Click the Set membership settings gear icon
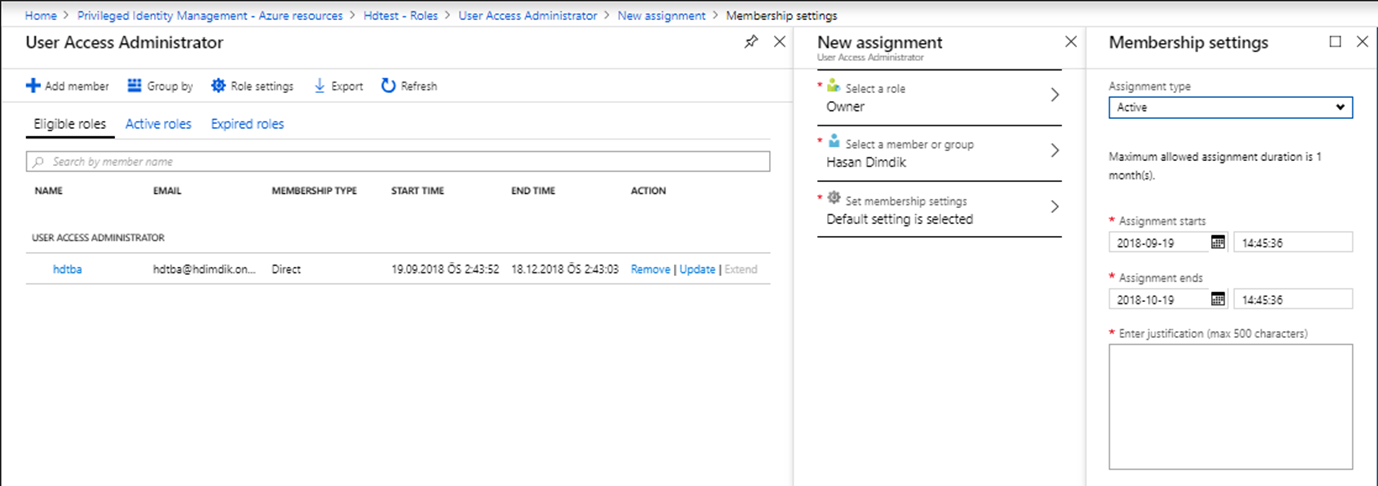This screenshot has height=486, width=1378. 834,198
